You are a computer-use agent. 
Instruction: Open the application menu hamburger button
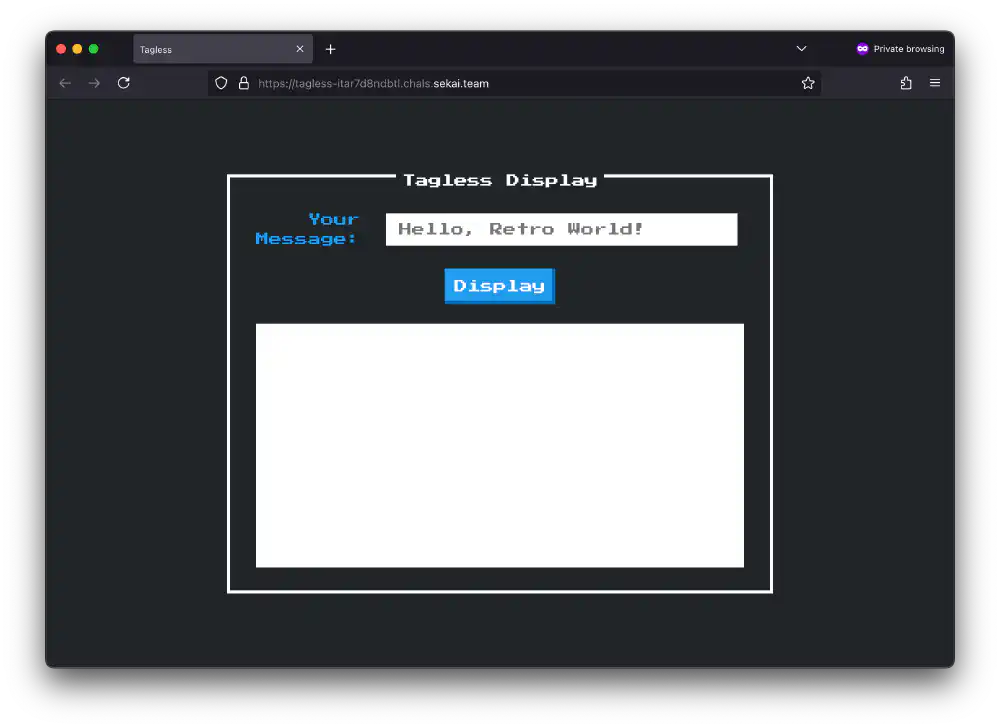point(936,83)
